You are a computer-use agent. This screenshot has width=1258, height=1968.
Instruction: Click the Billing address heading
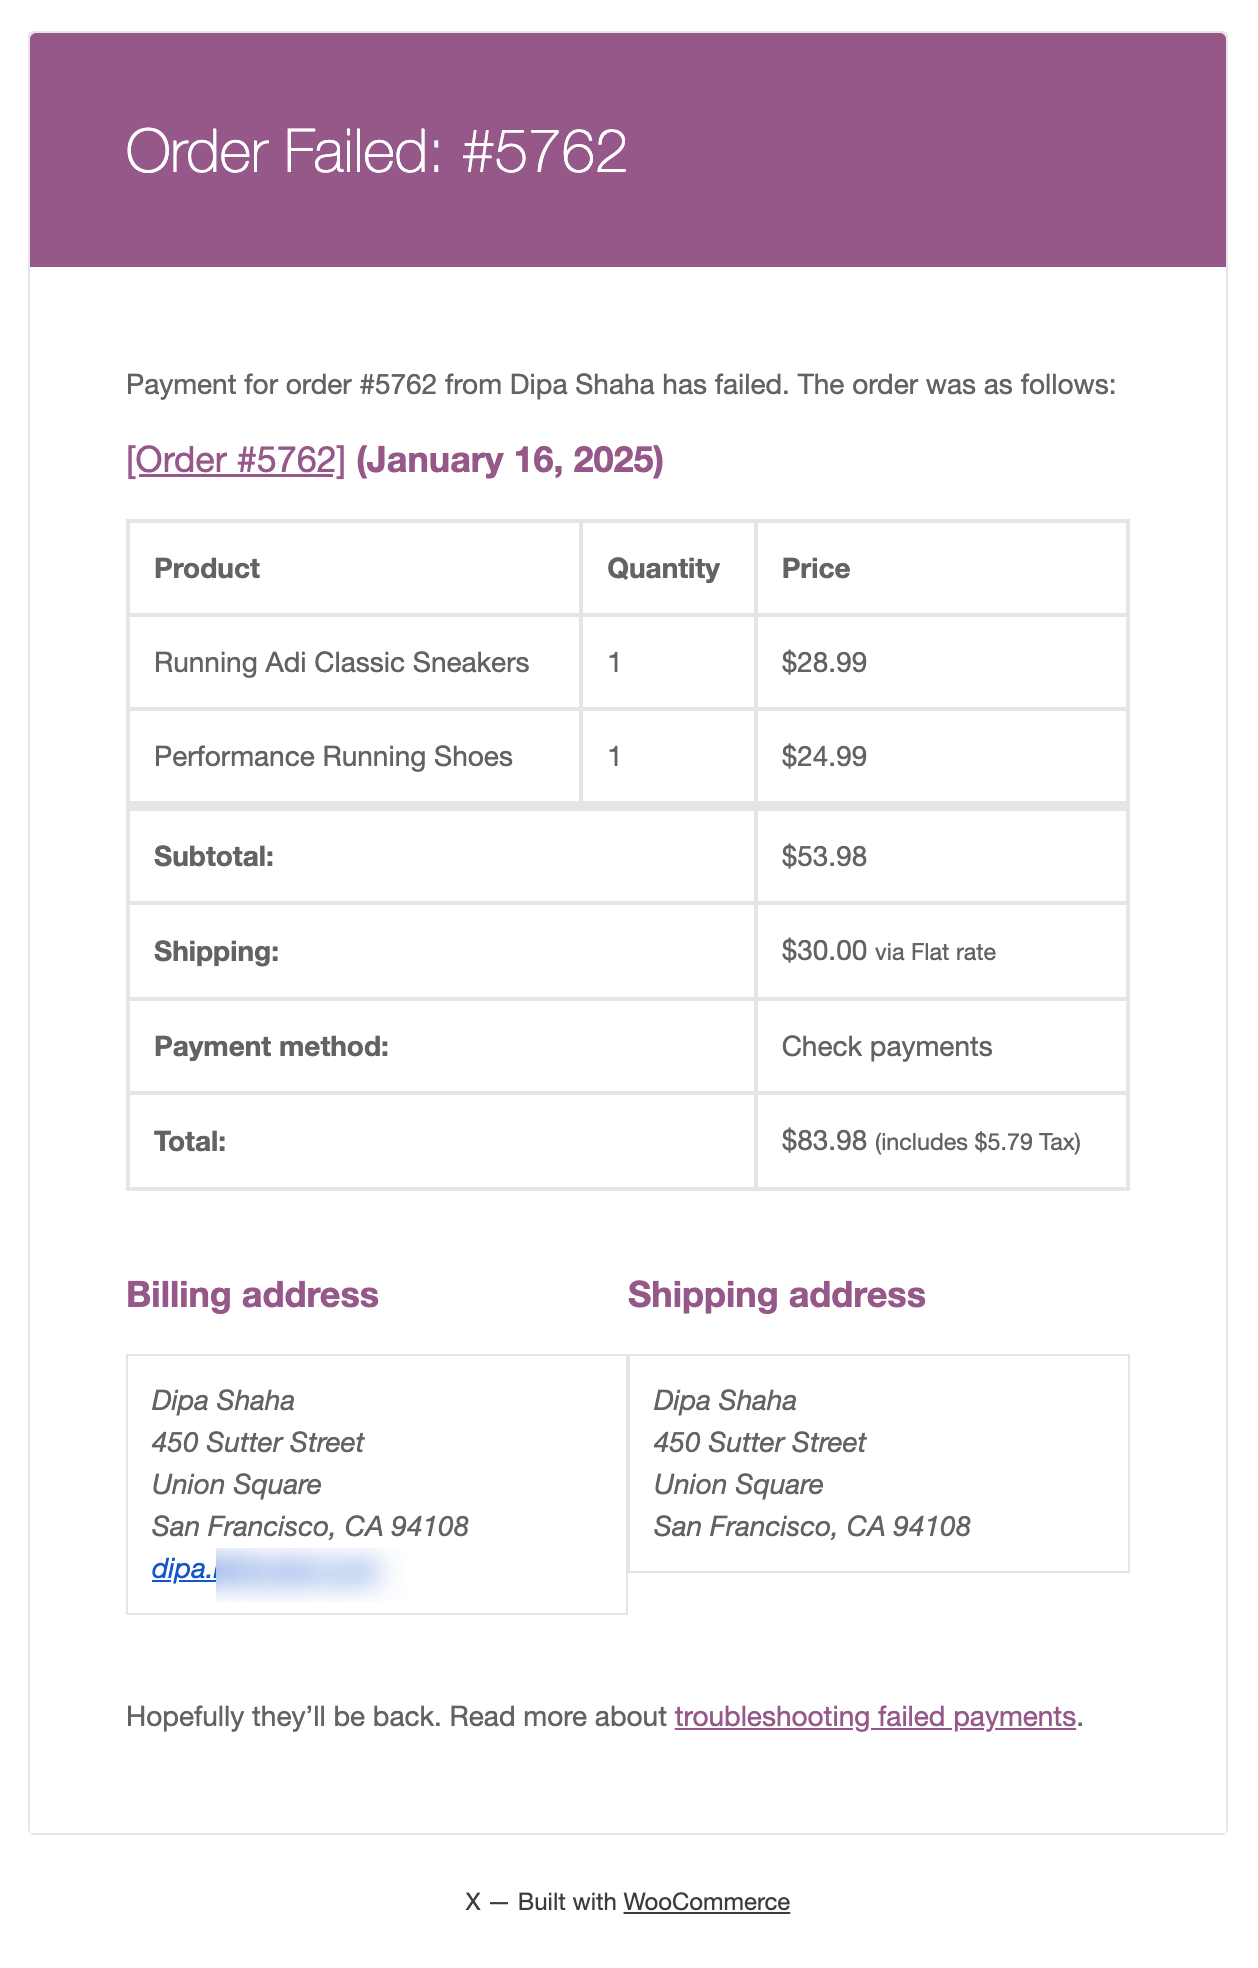pos(252,1295)
